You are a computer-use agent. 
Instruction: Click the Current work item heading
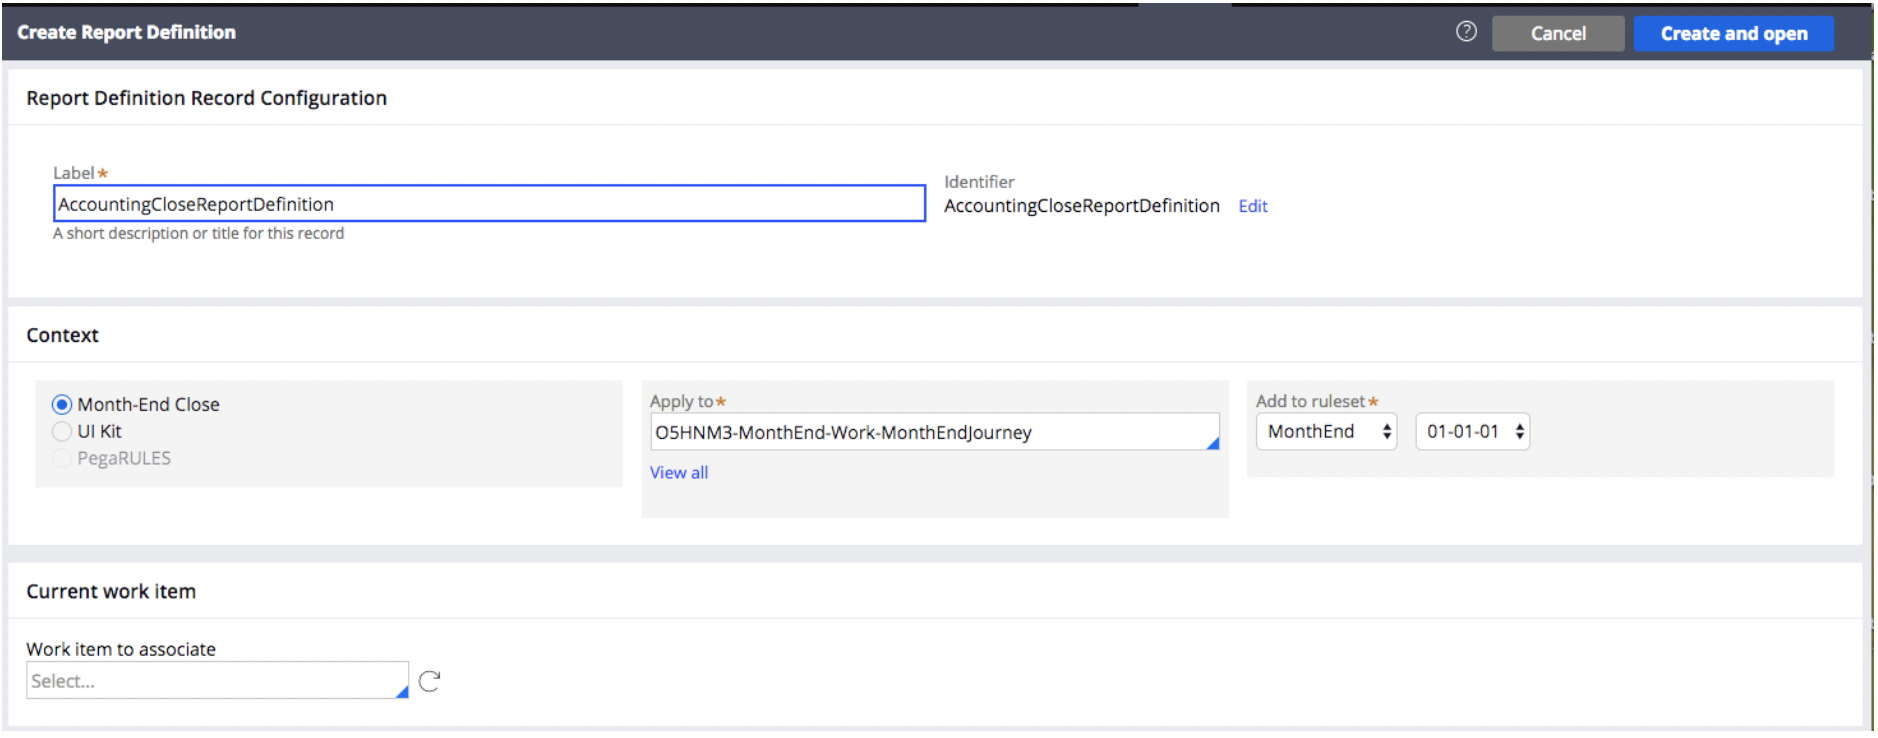[111, 592]
